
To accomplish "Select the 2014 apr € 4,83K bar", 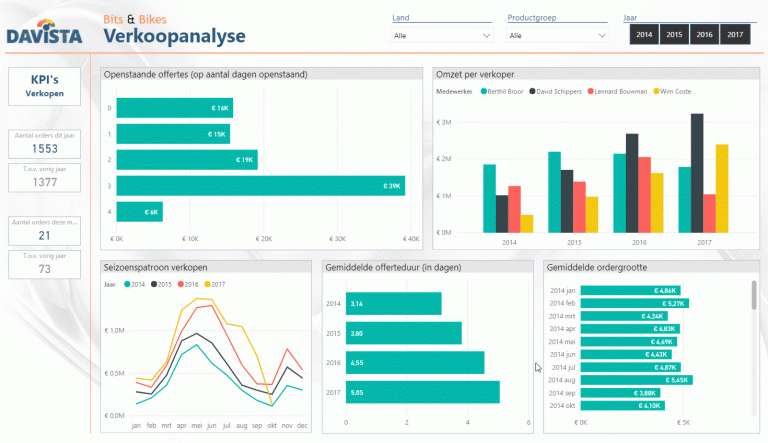I will pyautogui.click(x=630, y=329).
